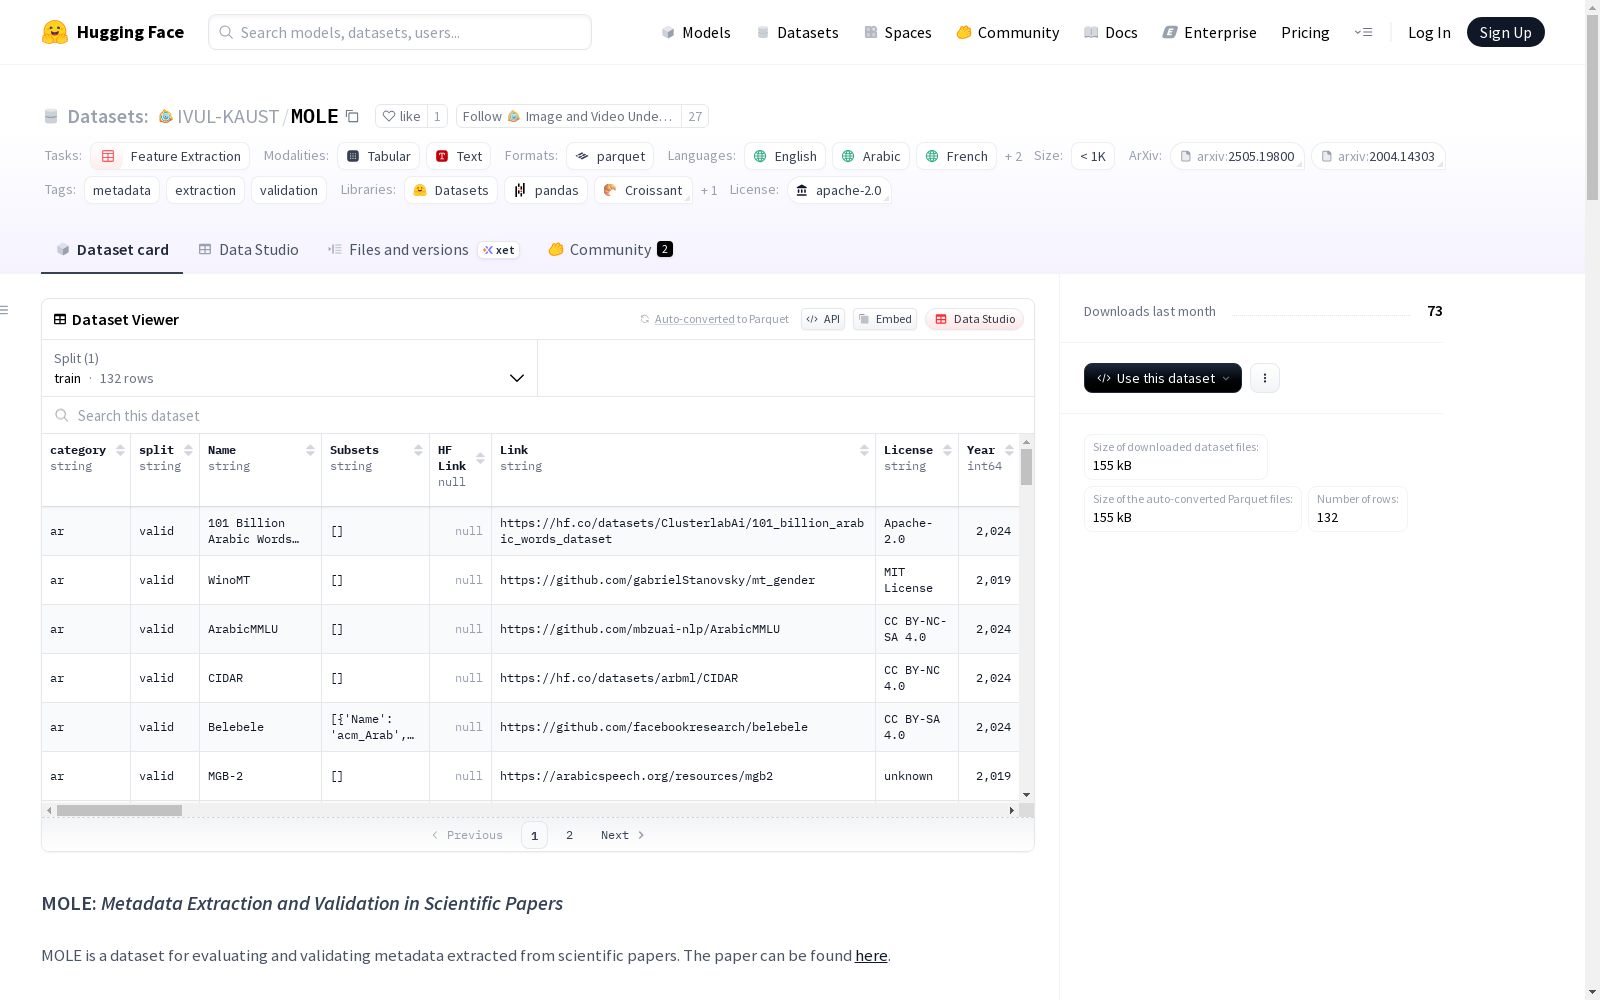Go to Pricing page

[1305, 32]
